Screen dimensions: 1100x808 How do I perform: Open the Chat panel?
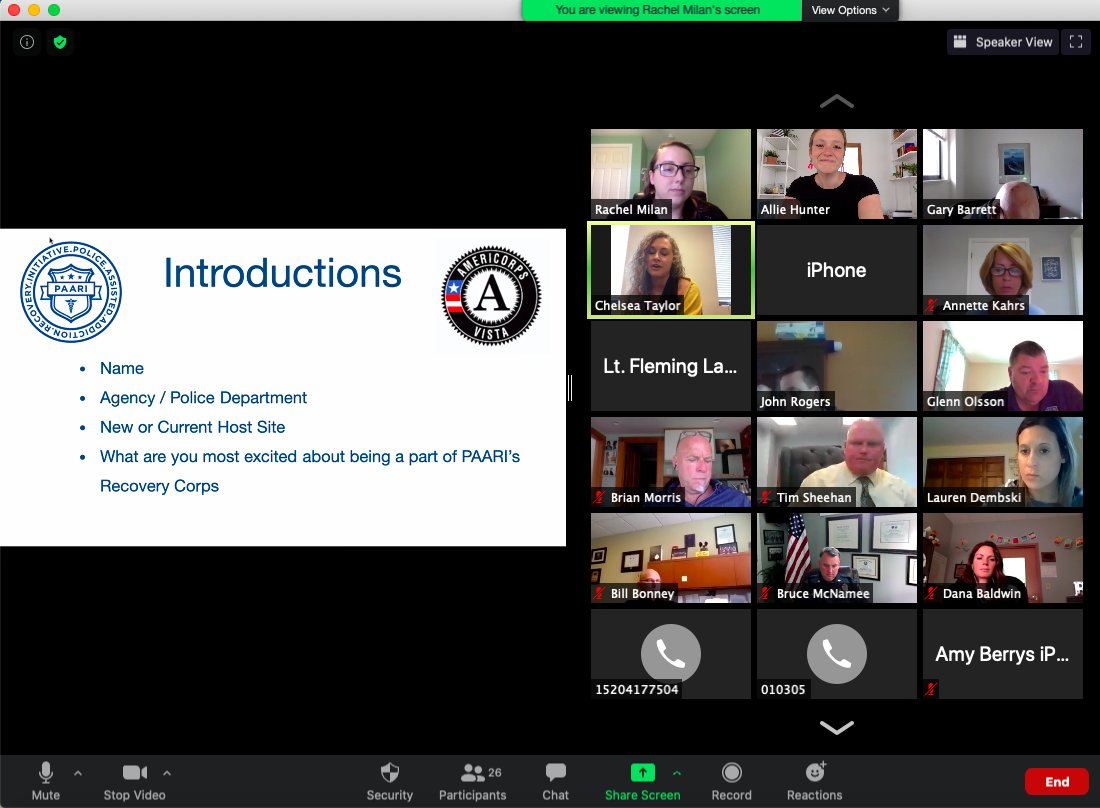click(556, 781)
